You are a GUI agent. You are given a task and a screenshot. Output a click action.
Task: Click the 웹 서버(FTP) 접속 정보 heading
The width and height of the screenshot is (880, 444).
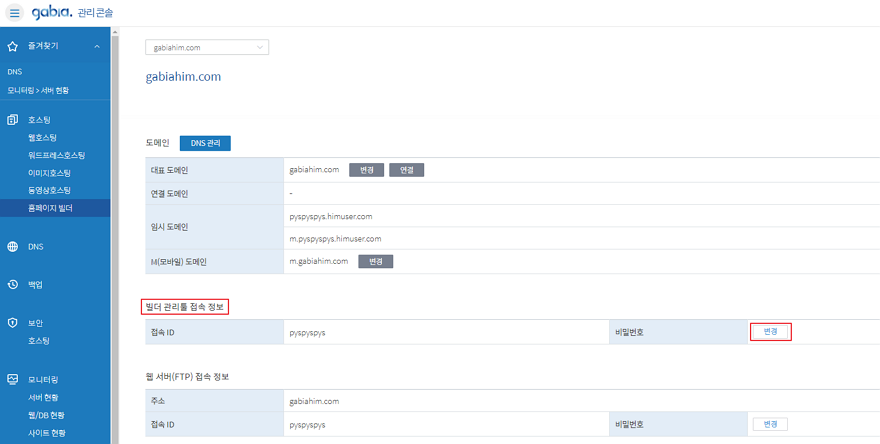coord(187,377)
